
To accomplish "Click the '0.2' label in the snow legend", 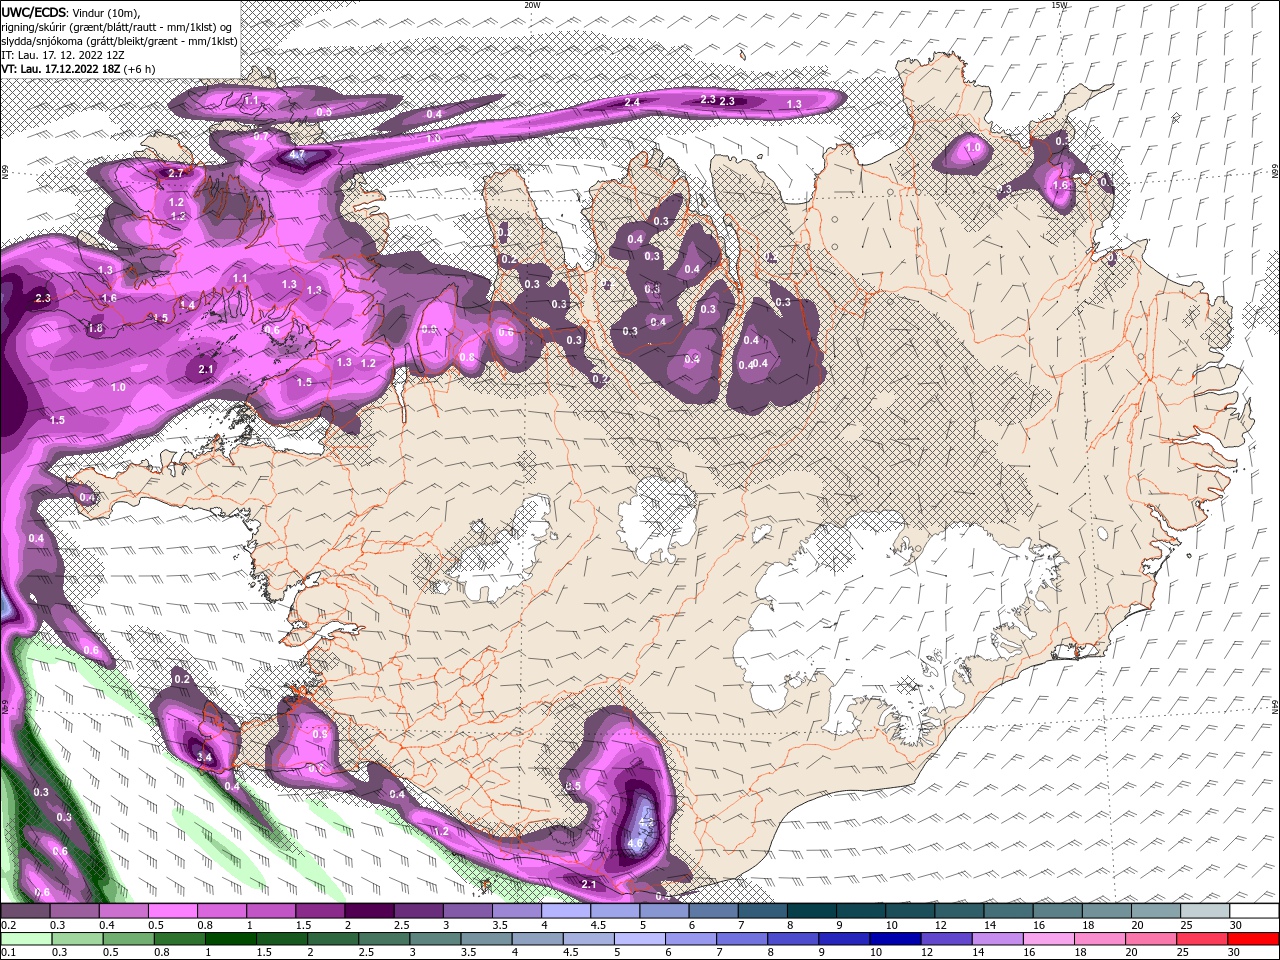I will tap(9, 925).
